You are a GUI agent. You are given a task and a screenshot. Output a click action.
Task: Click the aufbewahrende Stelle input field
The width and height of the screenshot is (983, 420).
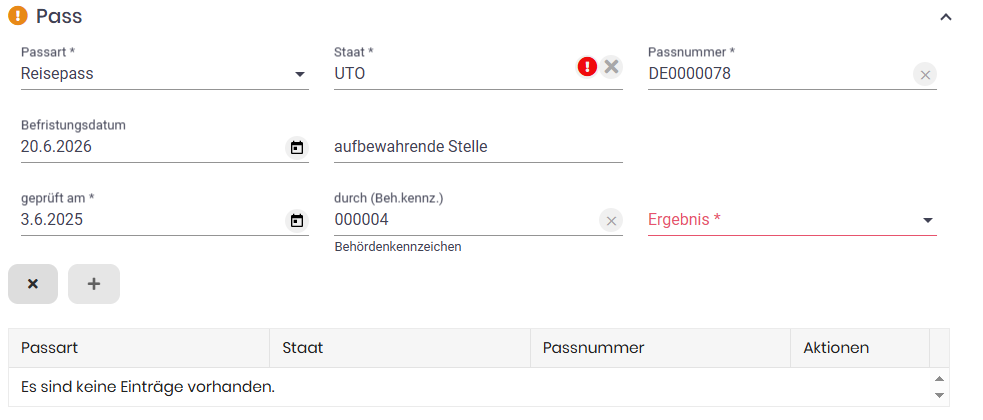coord(478,147)
